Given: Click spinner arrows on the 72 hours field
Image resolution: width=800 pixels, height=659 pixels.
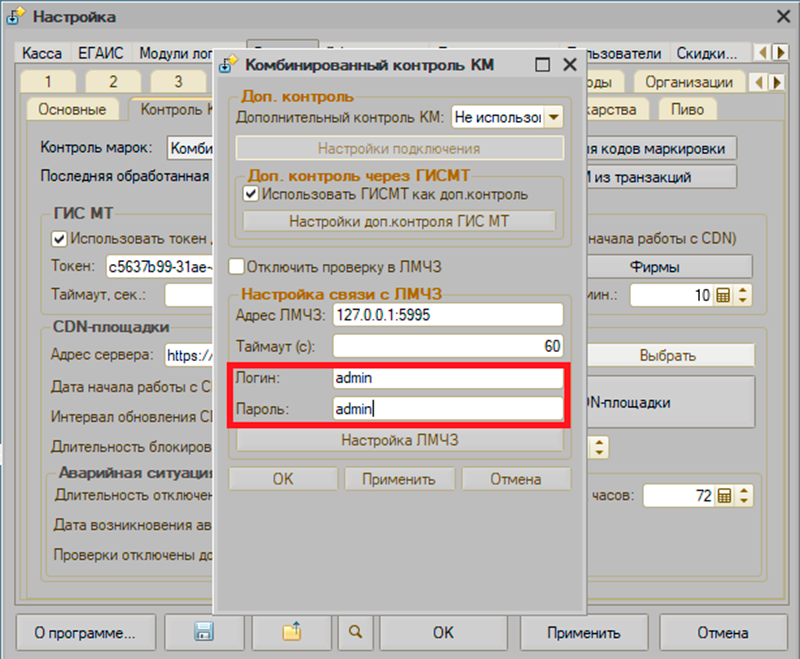Looking at the screenshot, I should (x=743, y=496).
